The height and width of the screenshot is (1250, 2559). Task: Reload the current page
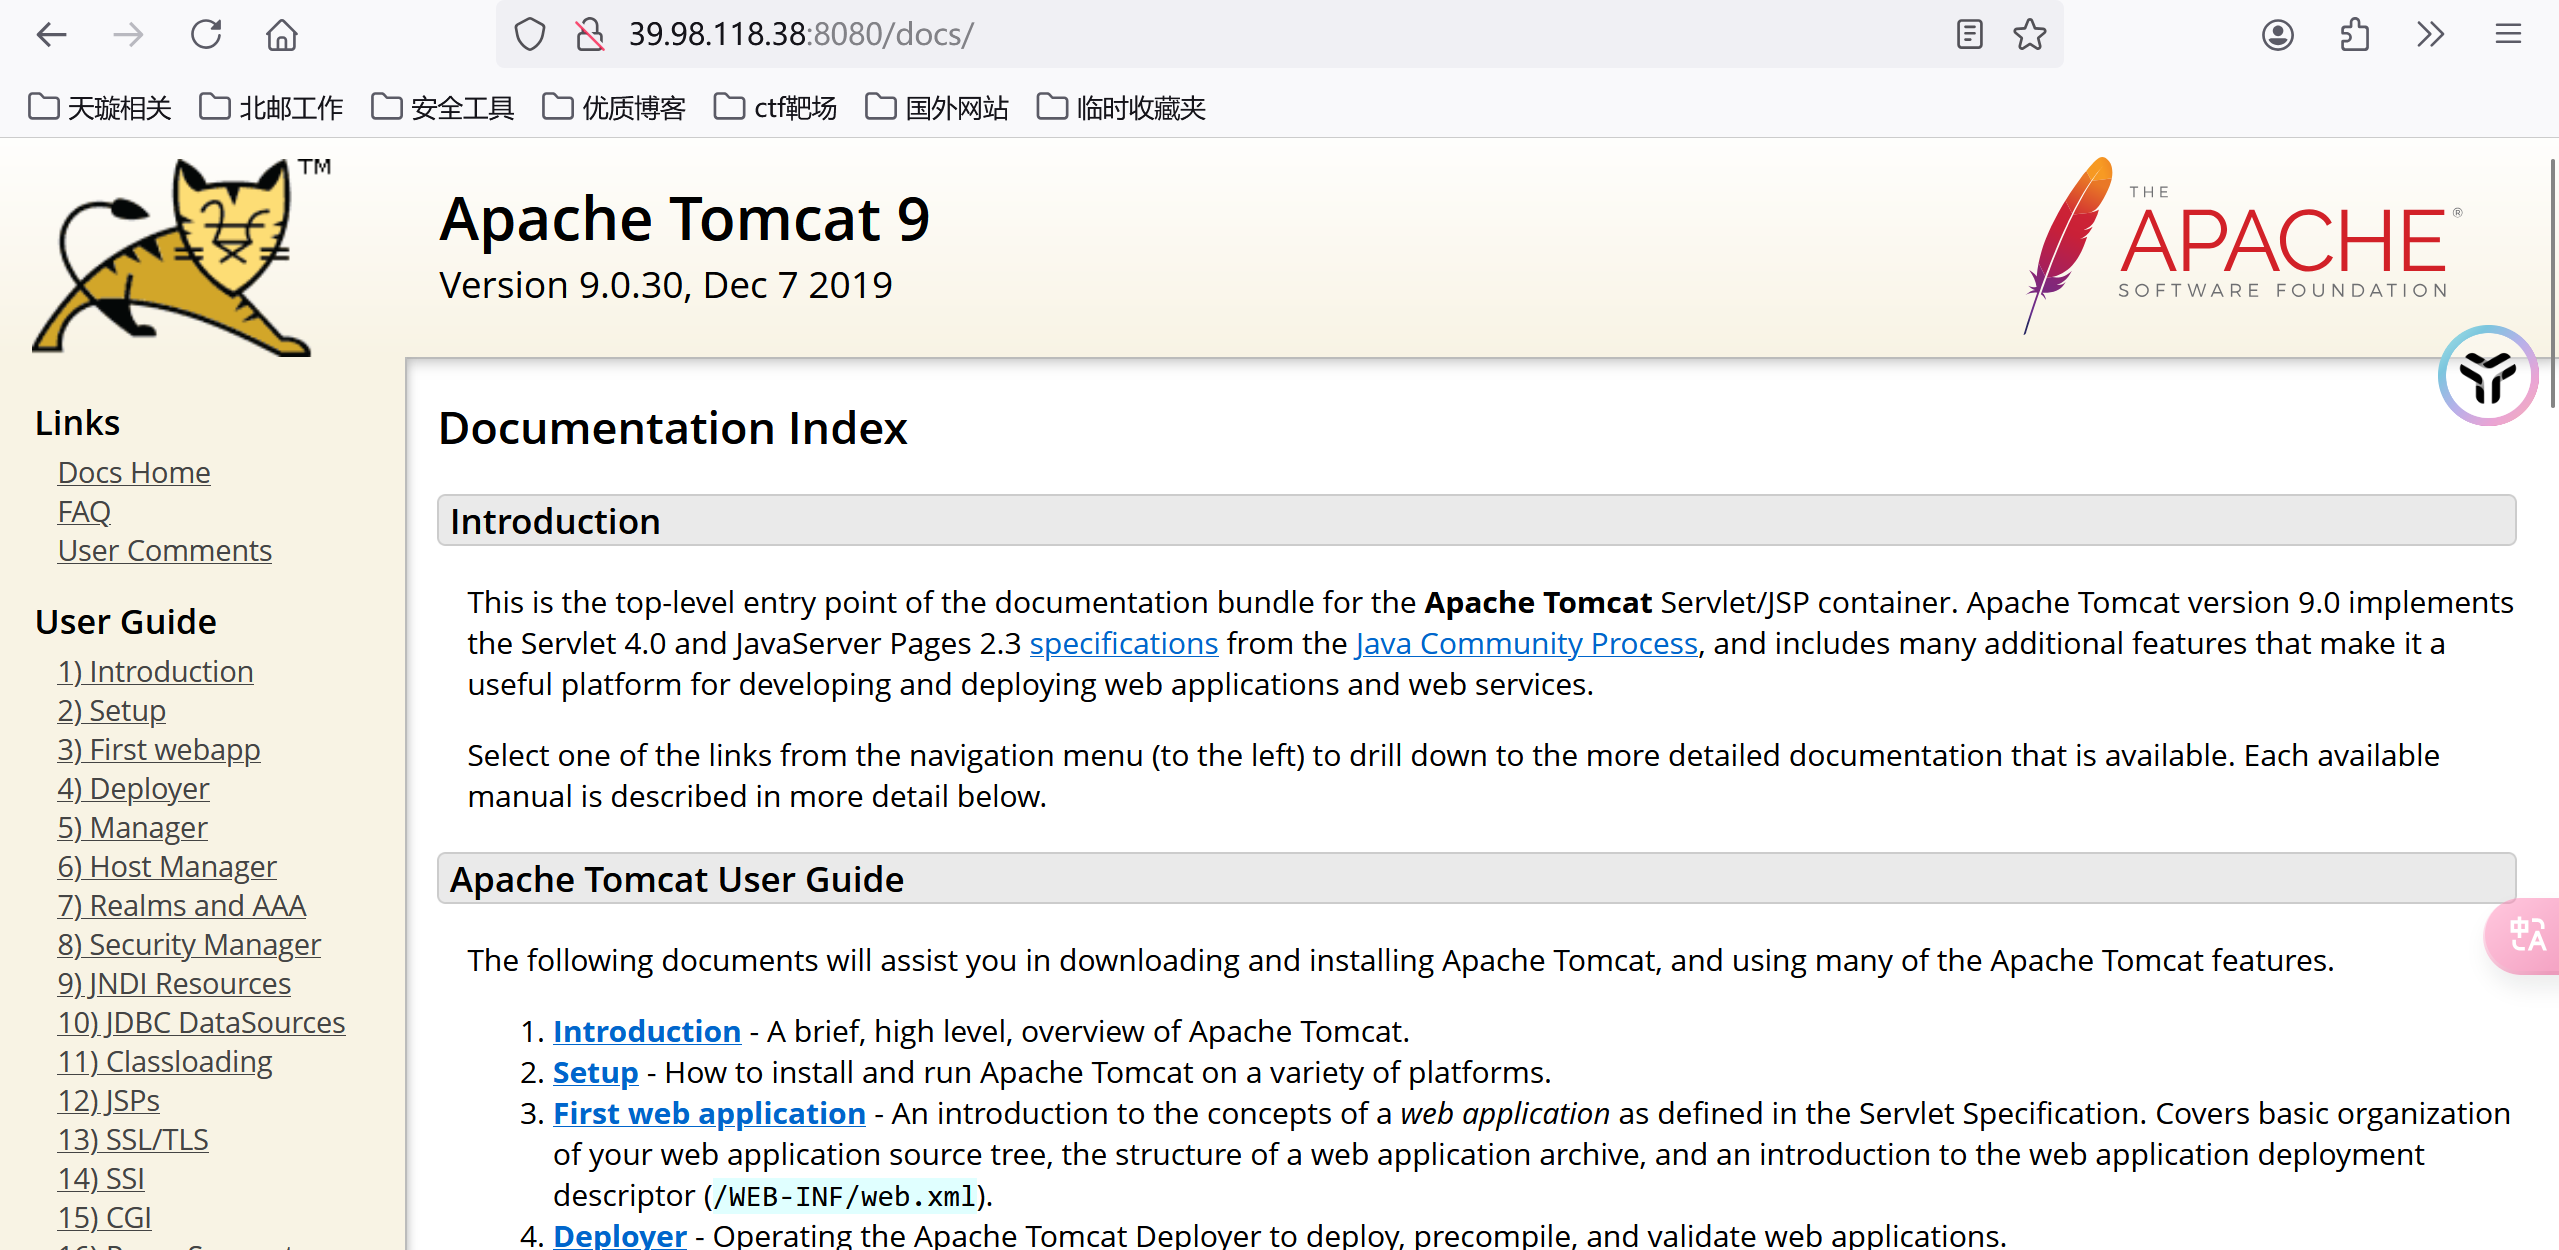click(x=206, y=35)
